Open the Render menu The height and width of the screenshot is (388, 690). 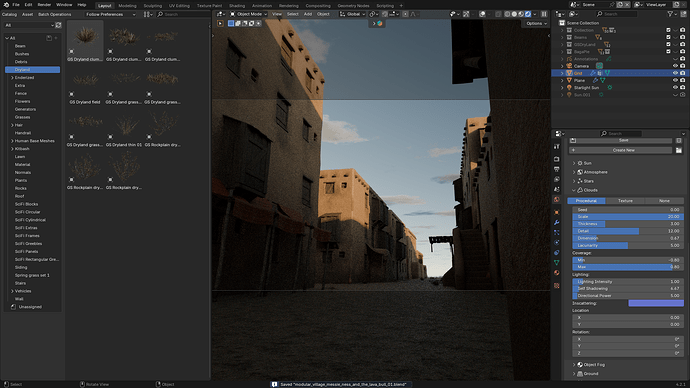[44, 5]
